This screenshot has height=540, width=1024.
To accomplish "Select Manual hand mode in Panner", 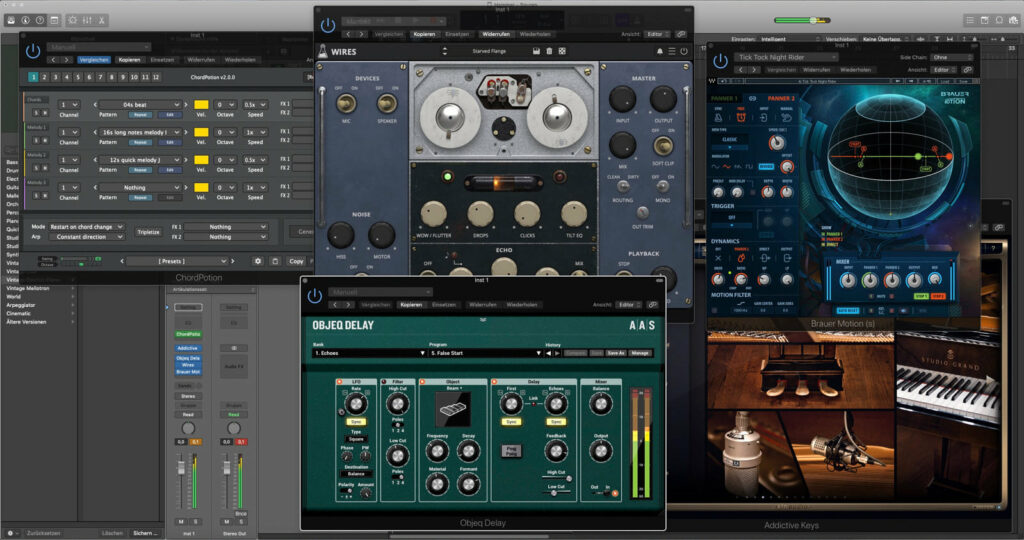I will point(786,118).
